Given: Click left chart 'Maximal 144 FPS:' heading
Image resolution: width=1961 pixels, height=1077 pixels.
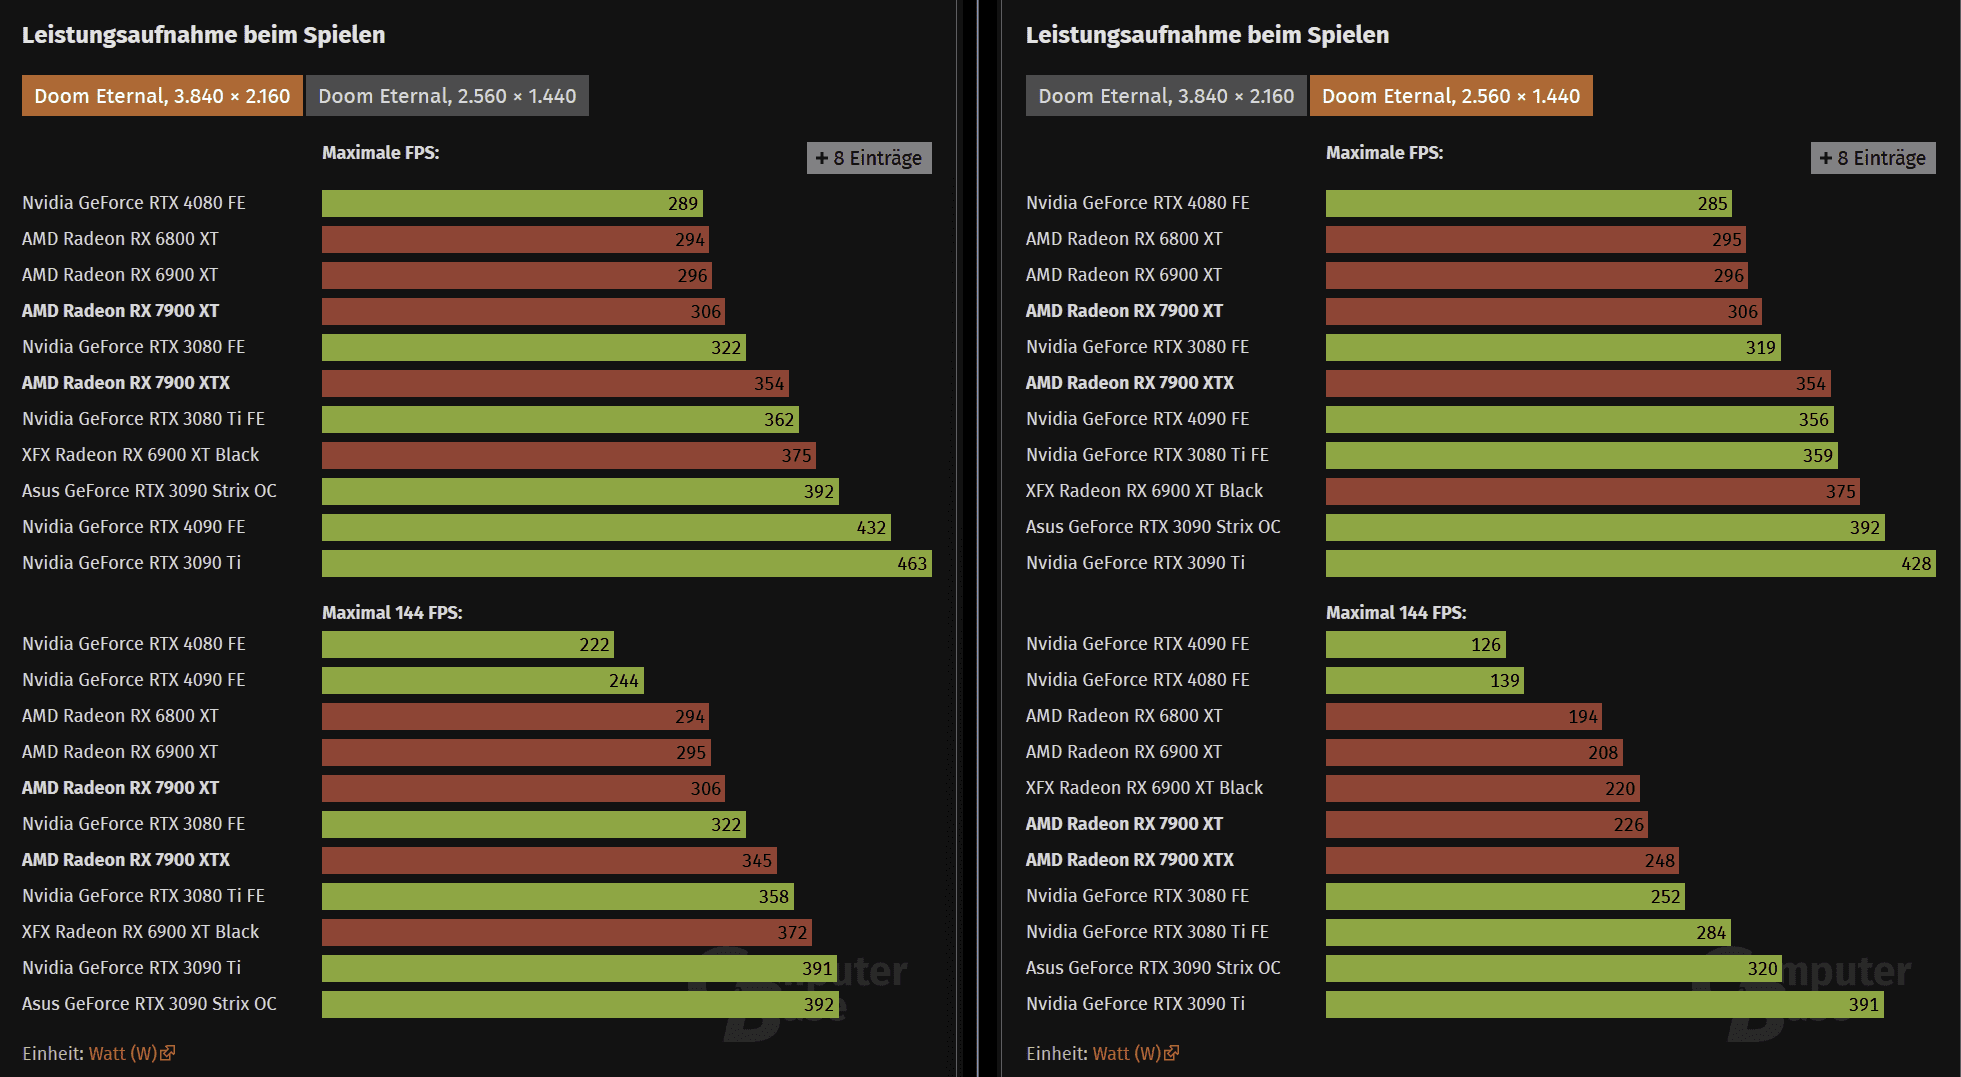Looking at the screenshot, I should (392, 613).
